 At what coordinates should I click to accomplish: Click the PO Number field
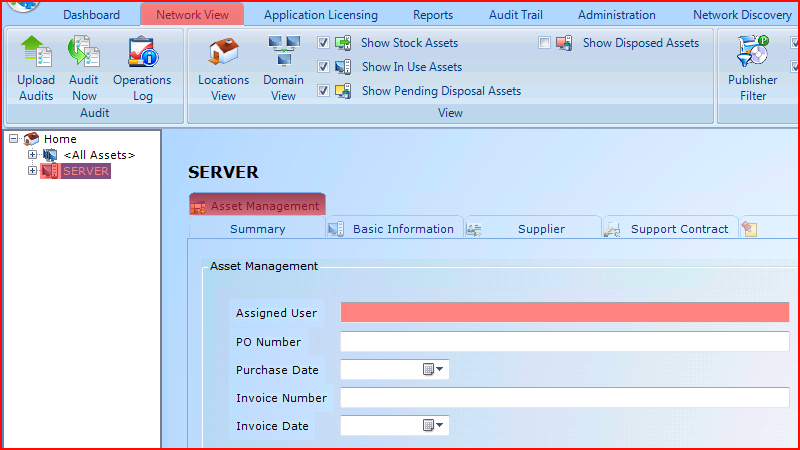[x=565, y=341]
